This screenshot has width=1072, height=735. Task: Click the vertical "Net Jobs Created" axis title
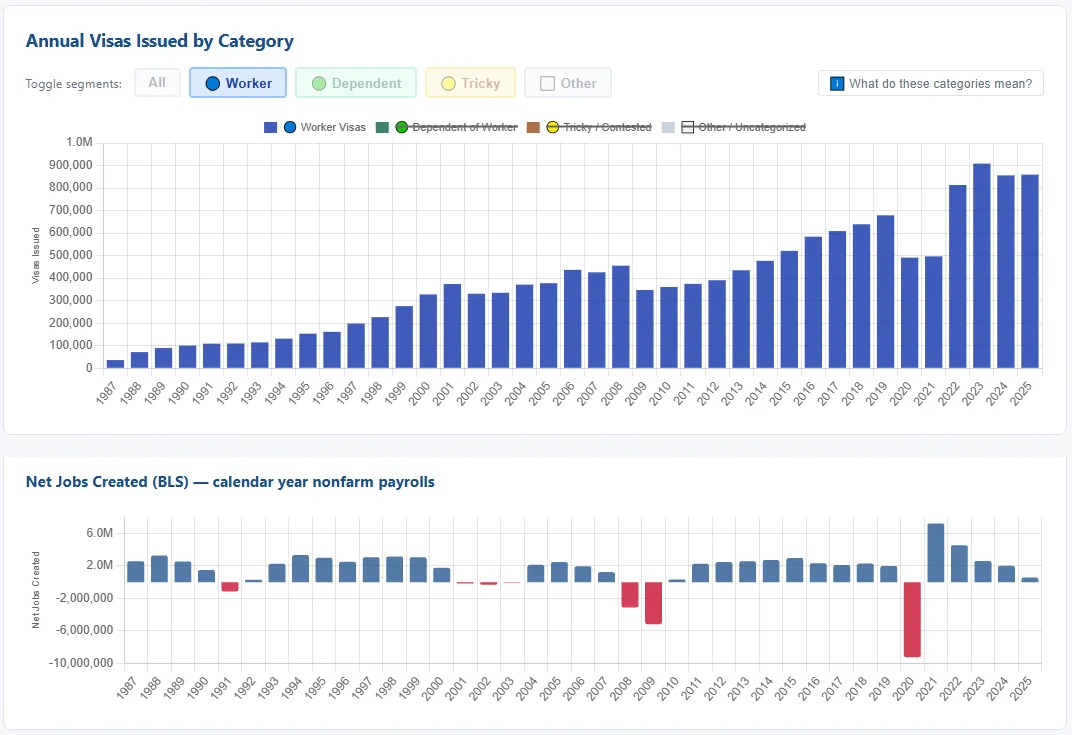click(x=36, y=590)
